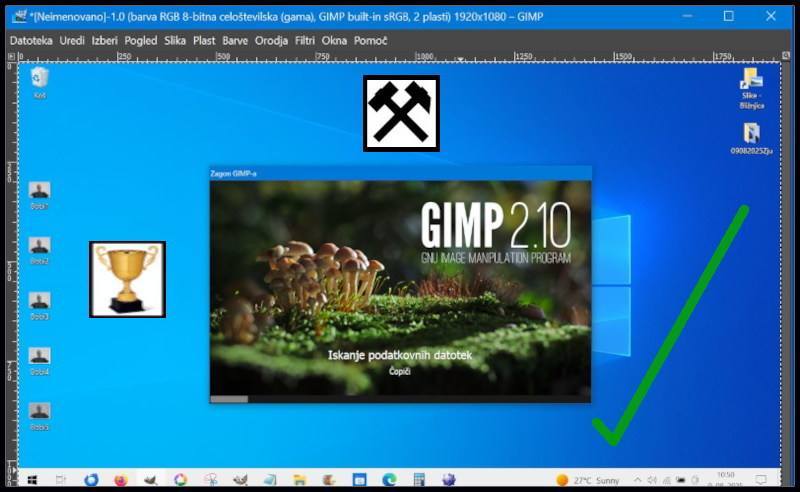The height and width of the screenshot is (492, 800).
Task: Click the Windows Start button in taskbar
Action: tap(32, 480)
